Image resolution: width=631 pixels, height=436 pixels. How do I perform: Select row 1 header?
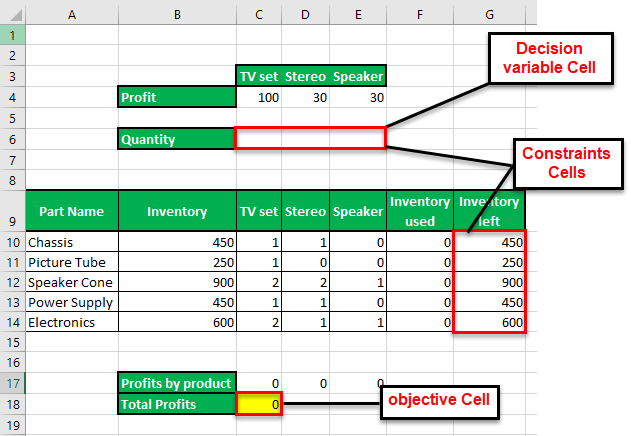point(12,35)
